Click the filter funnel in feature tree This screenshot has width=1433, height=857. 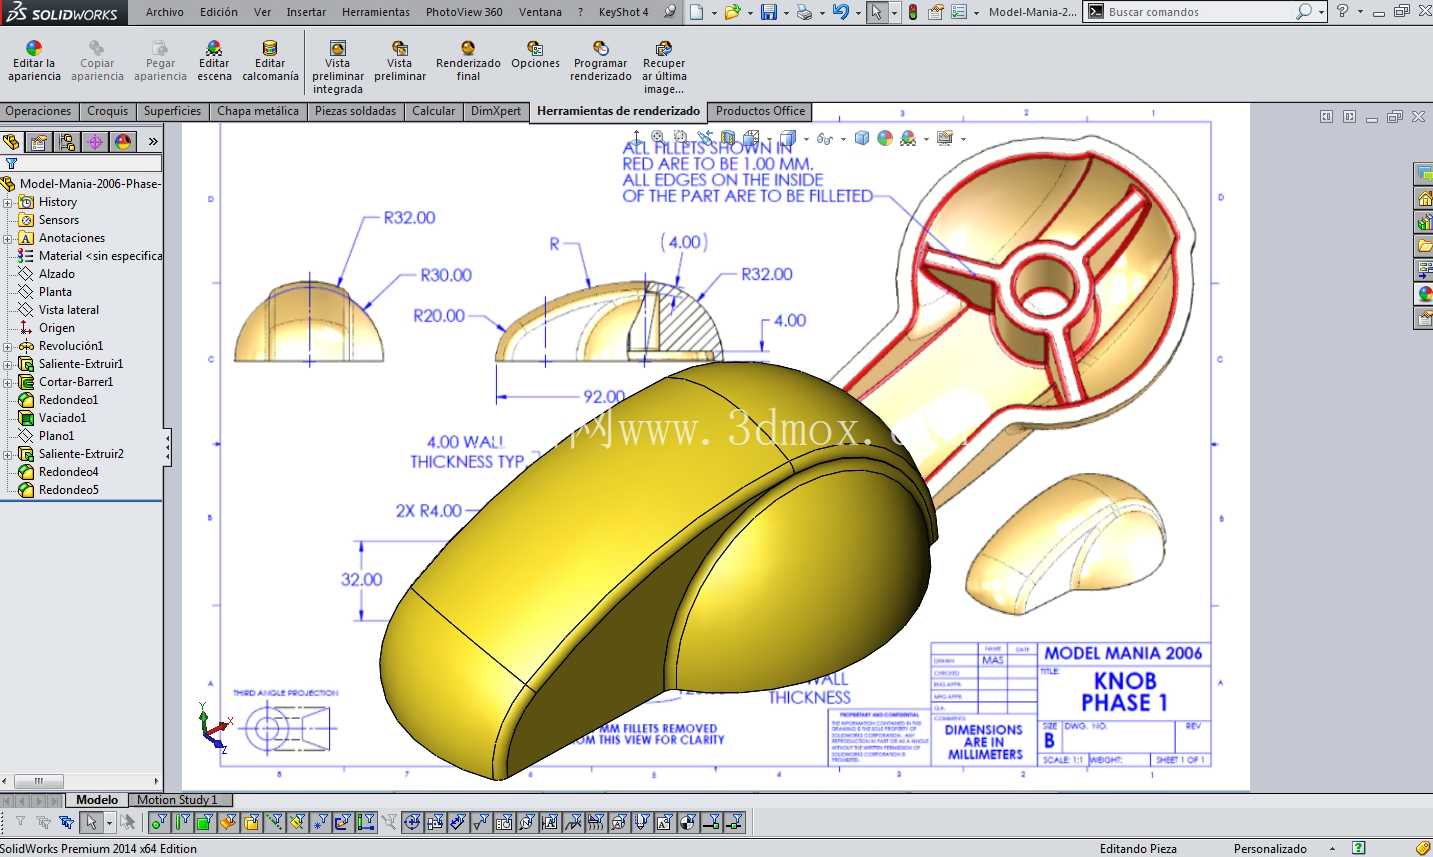12,163
